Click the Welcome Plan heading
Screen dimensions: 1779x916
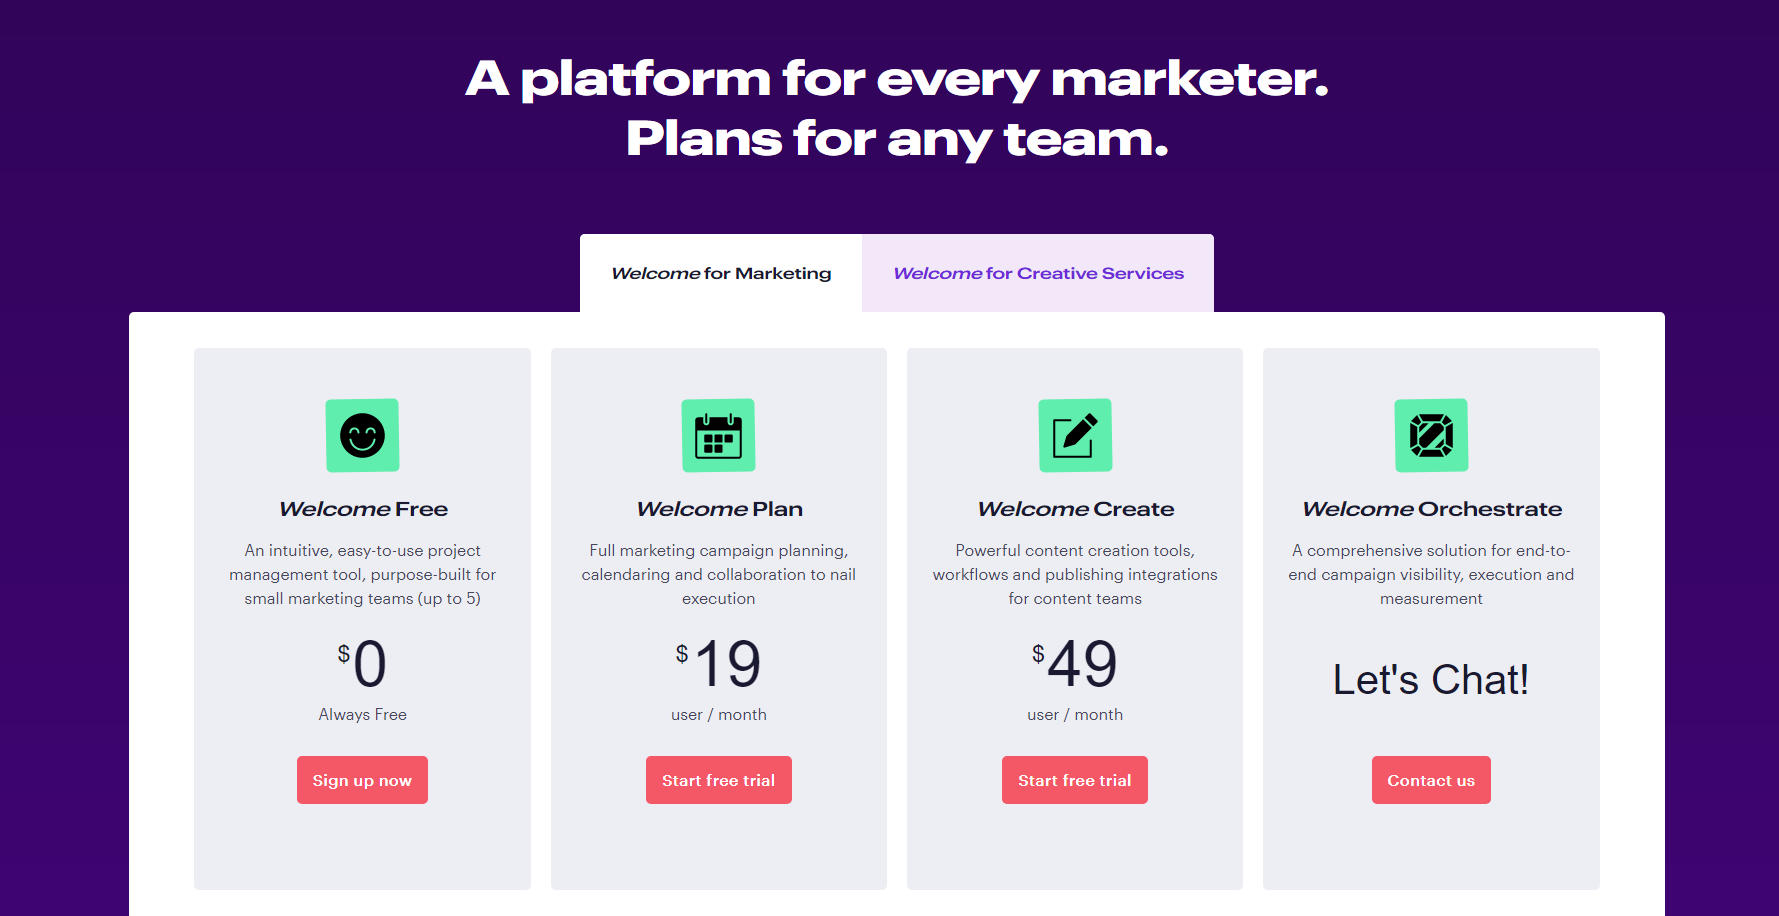[x=718, y=508]
